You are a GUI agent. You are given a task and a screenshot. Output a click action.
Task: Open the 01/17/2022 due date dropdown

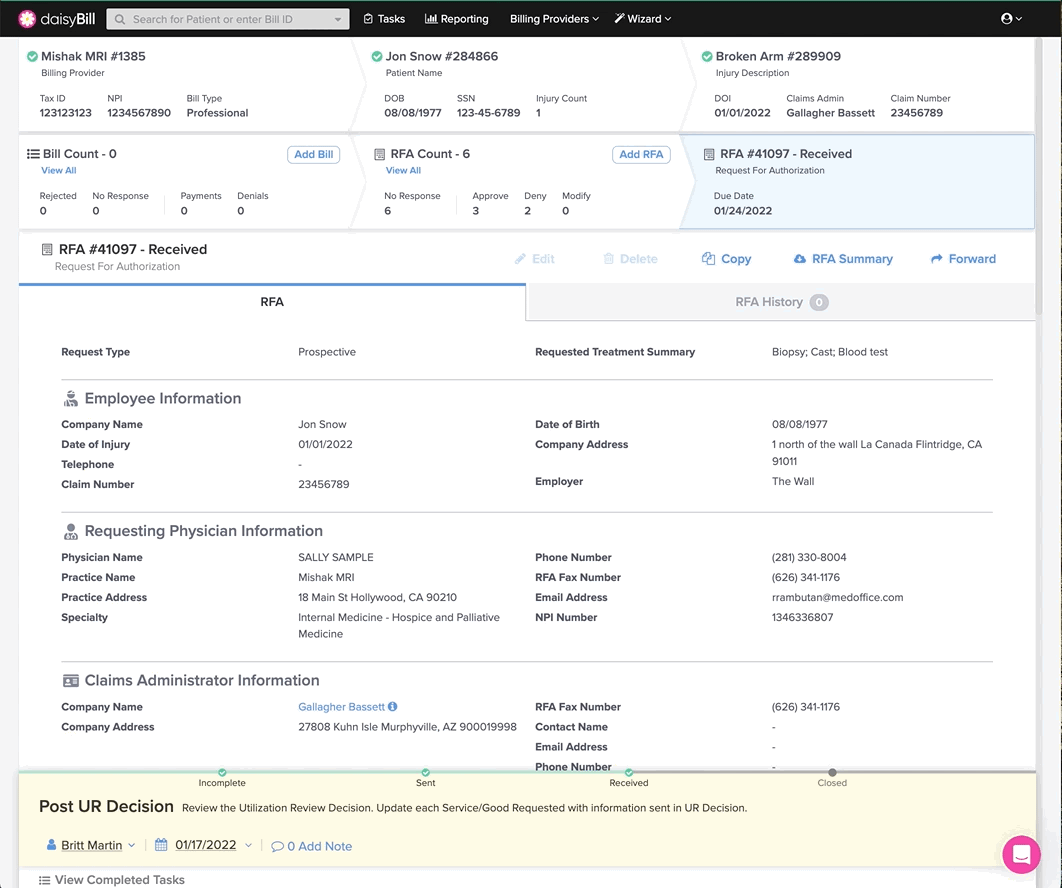tap(248, 845)
